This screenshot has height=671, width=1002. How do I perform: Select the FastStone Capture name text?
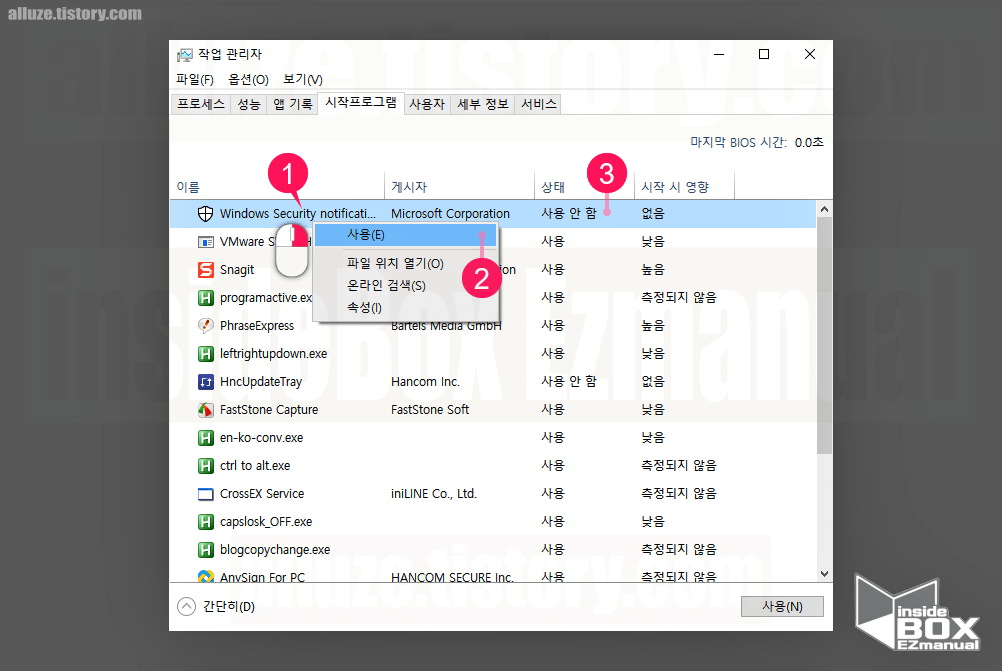click(x=268, y=410)
